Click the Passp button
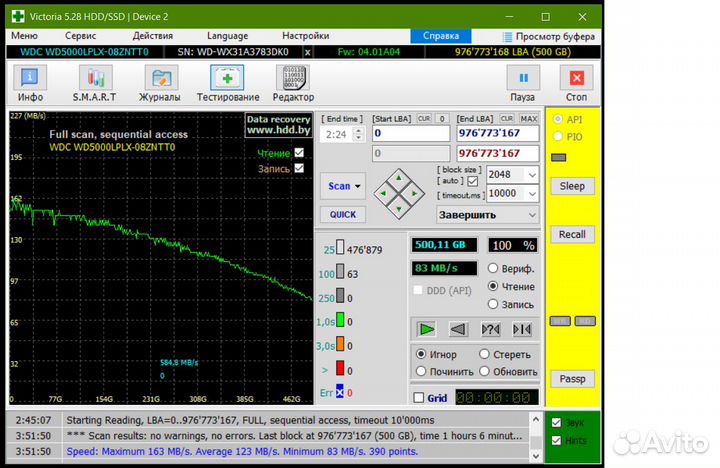This screenshot has height=468, width=720. coord(572,379)
